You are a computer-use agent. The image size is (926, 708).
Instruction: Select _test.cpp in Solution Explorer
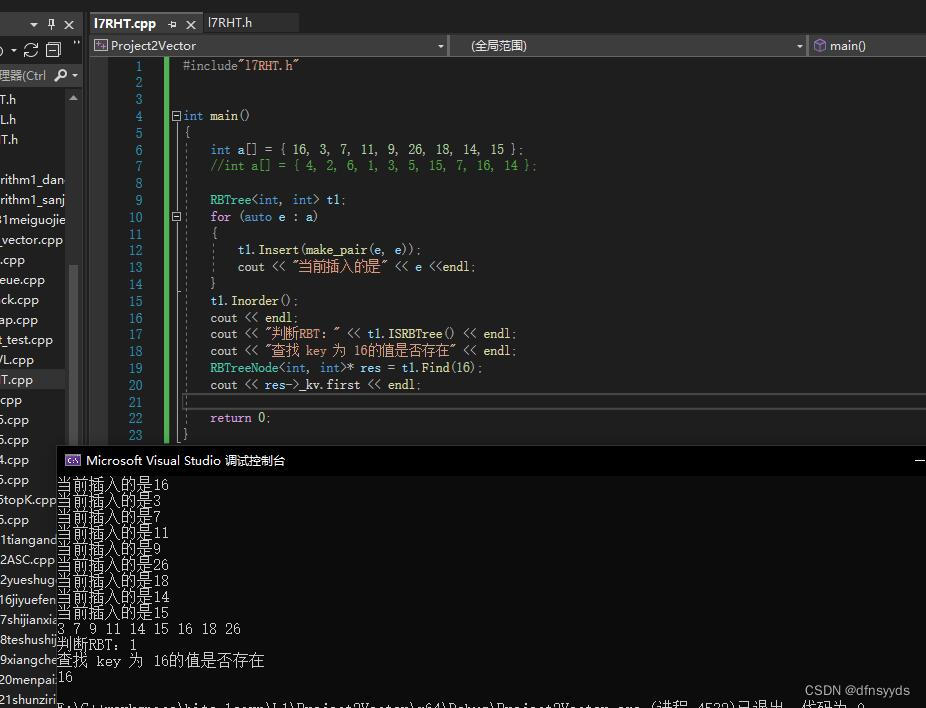click(27, 340)
